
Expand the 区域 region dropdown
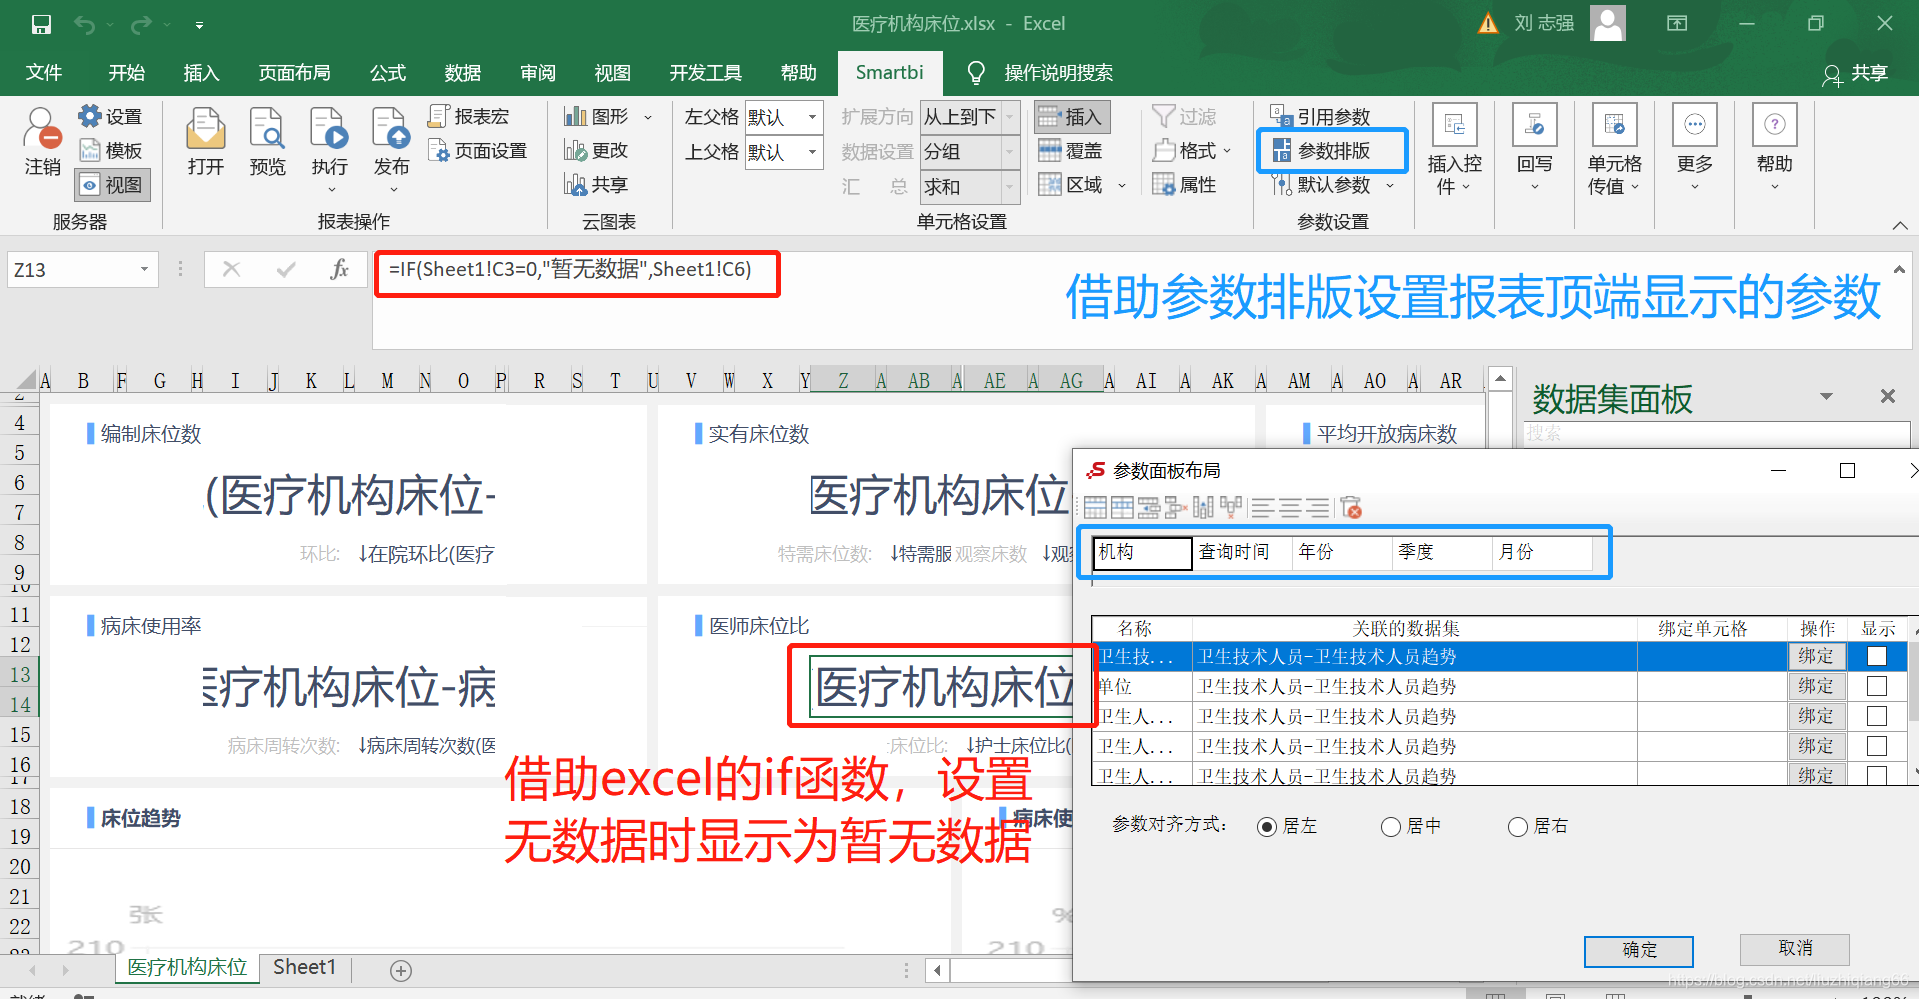[1122, 185]
